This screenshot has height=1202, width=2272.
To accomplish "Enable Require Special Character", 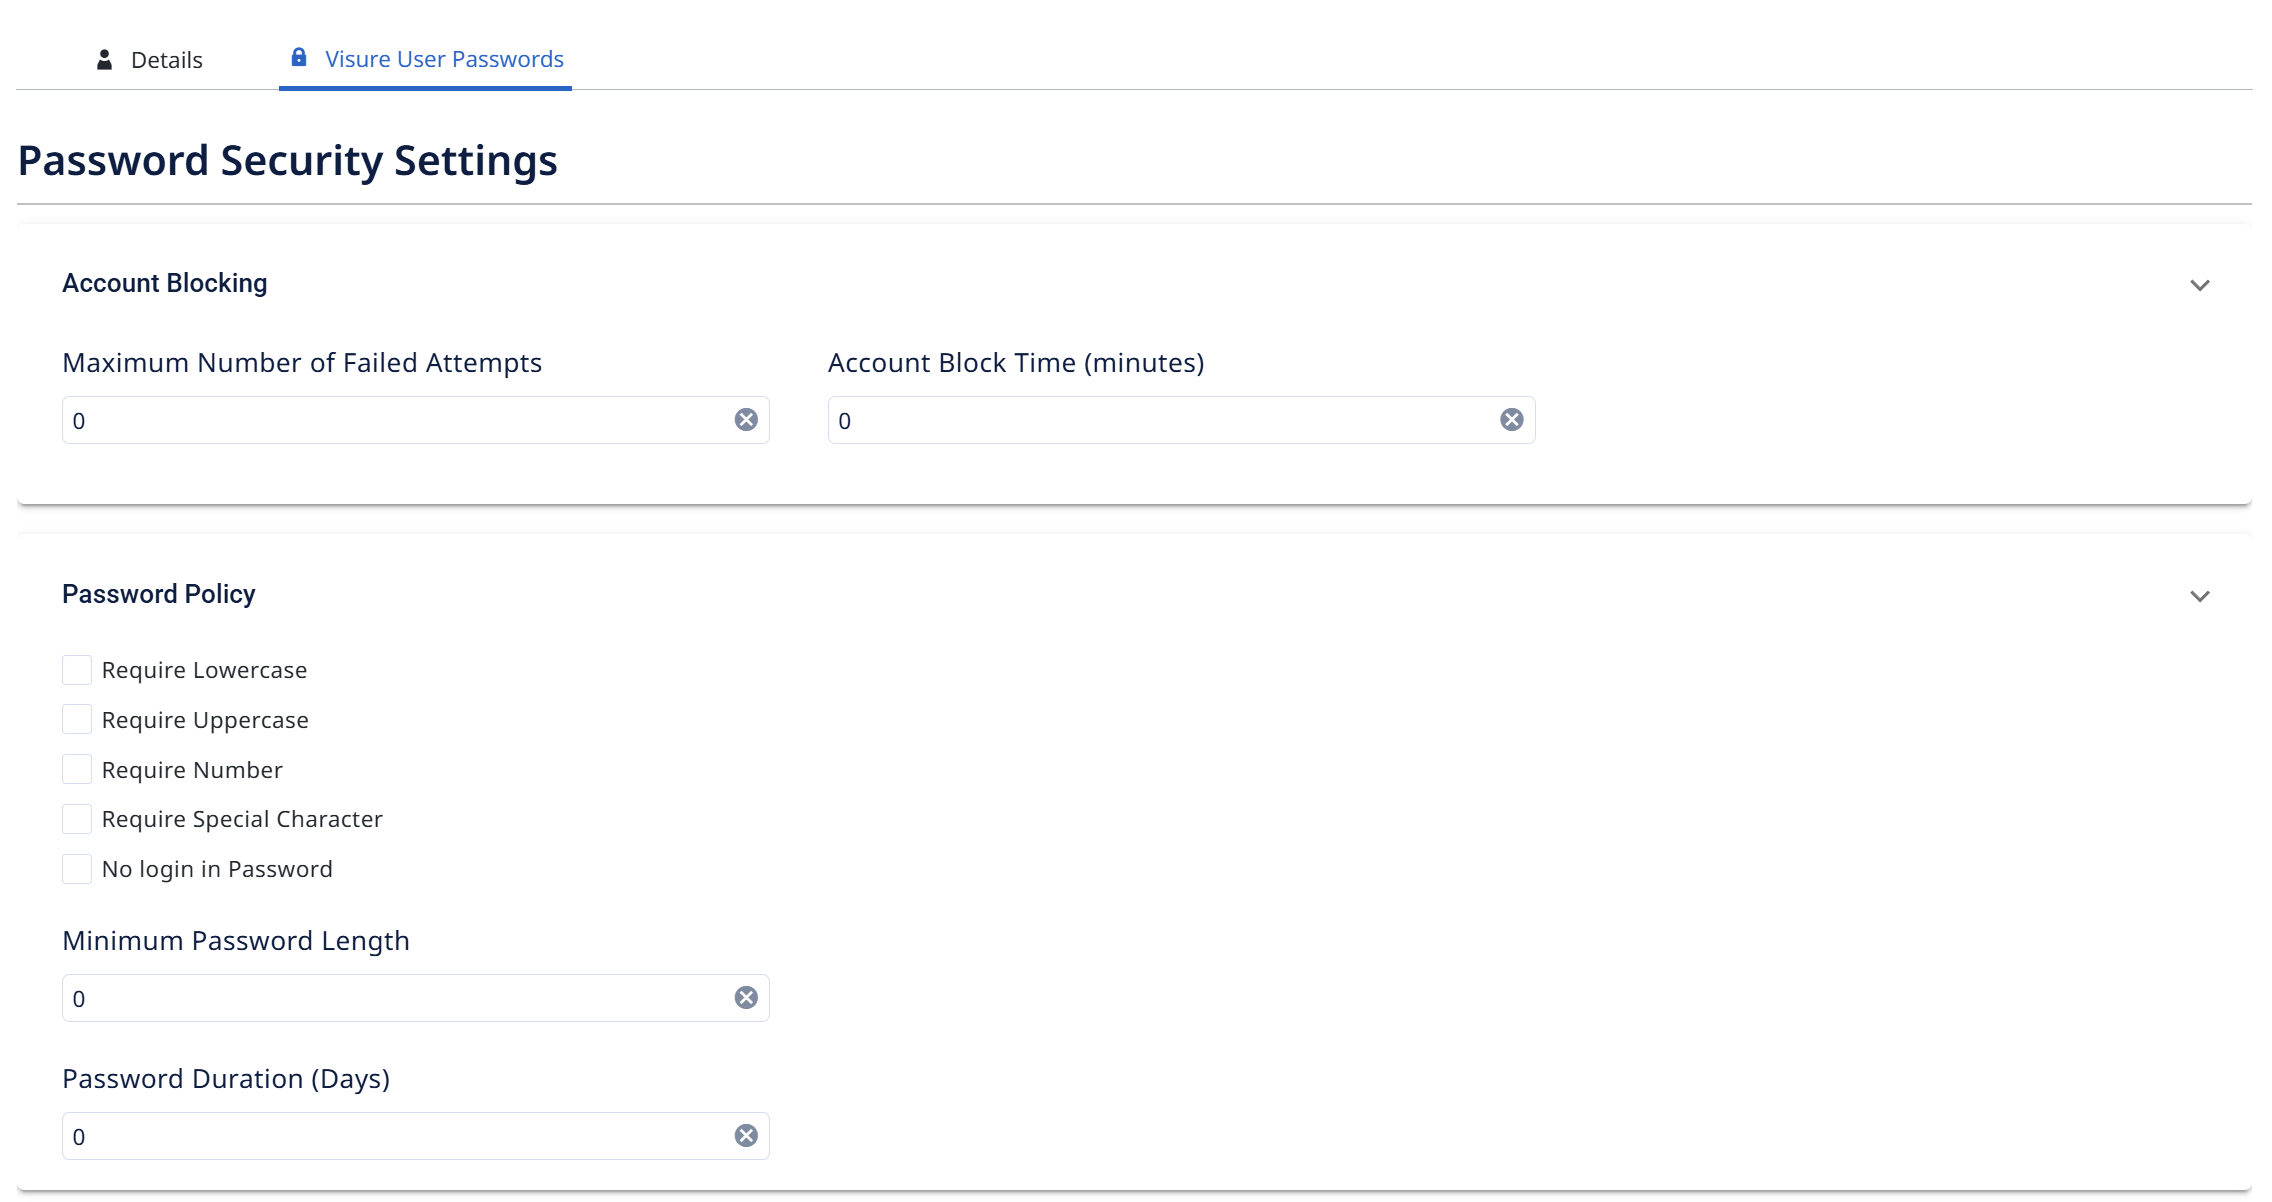I will (77, 819).
